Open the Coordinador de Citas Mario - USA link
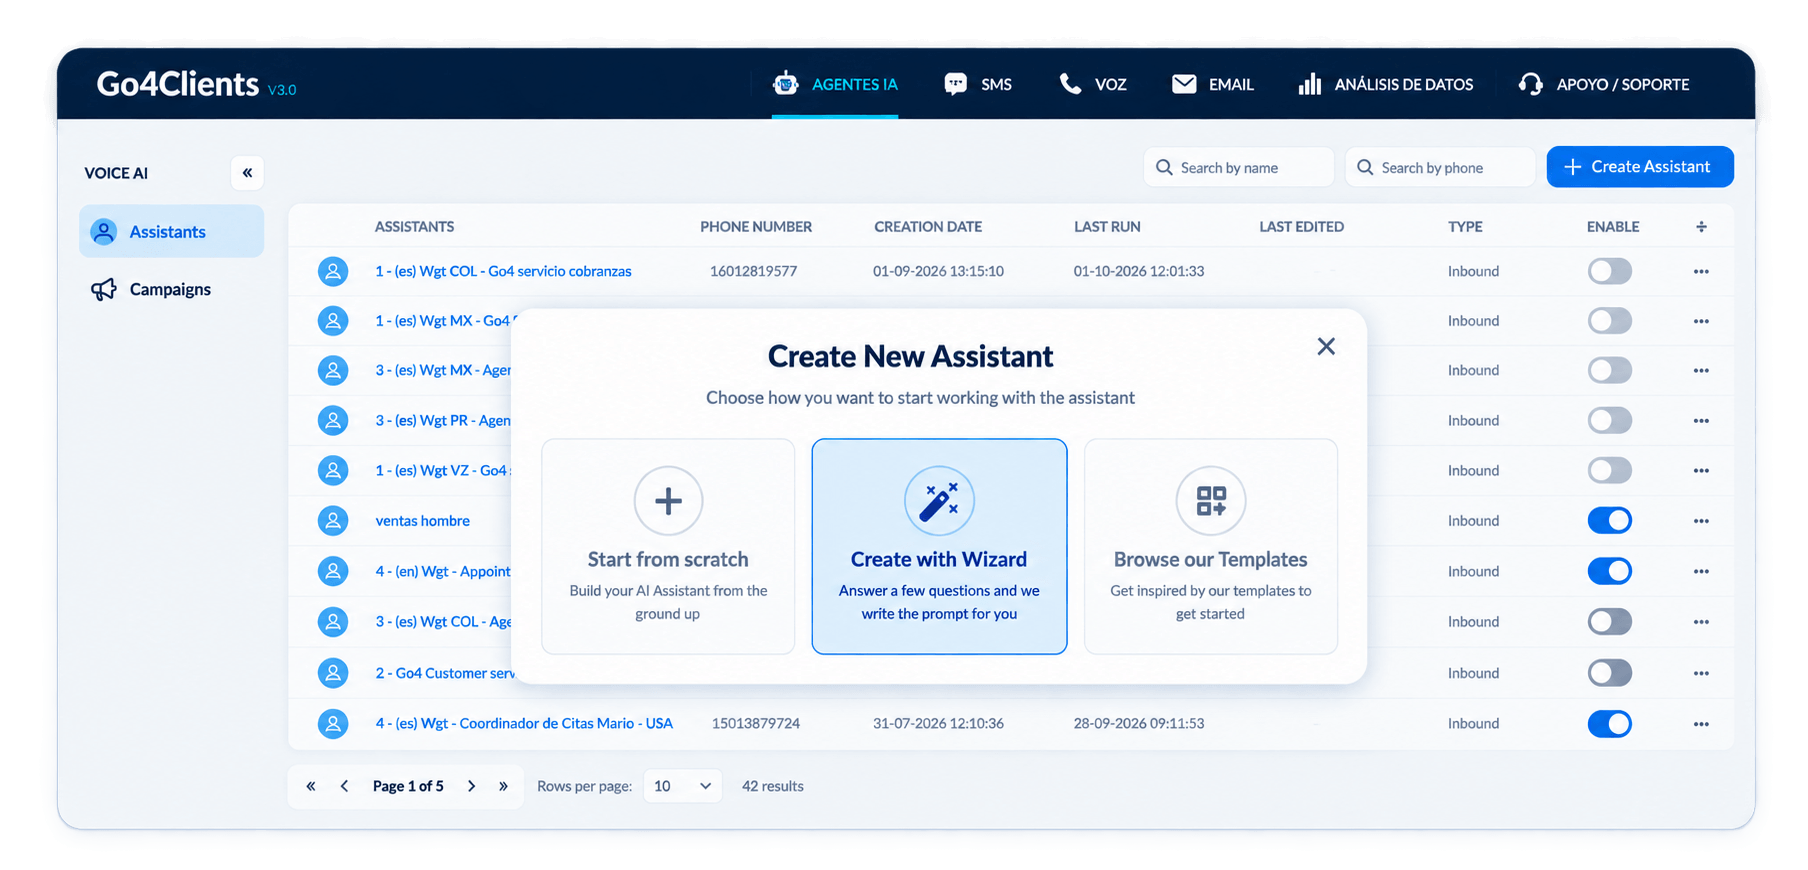The width and height of the screenshot is (1808, 870). click(x=524, y=723)
